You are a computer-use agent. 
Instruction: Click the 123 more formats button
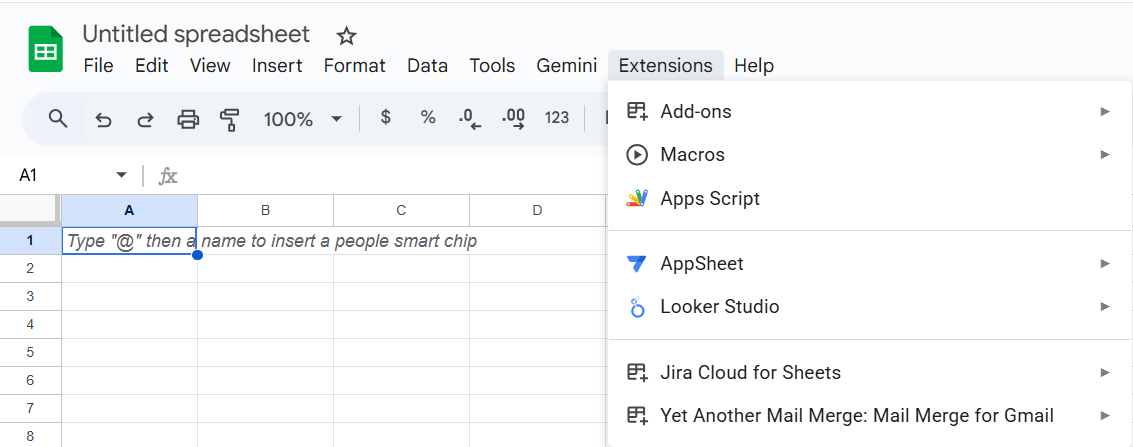coord(557,118)
